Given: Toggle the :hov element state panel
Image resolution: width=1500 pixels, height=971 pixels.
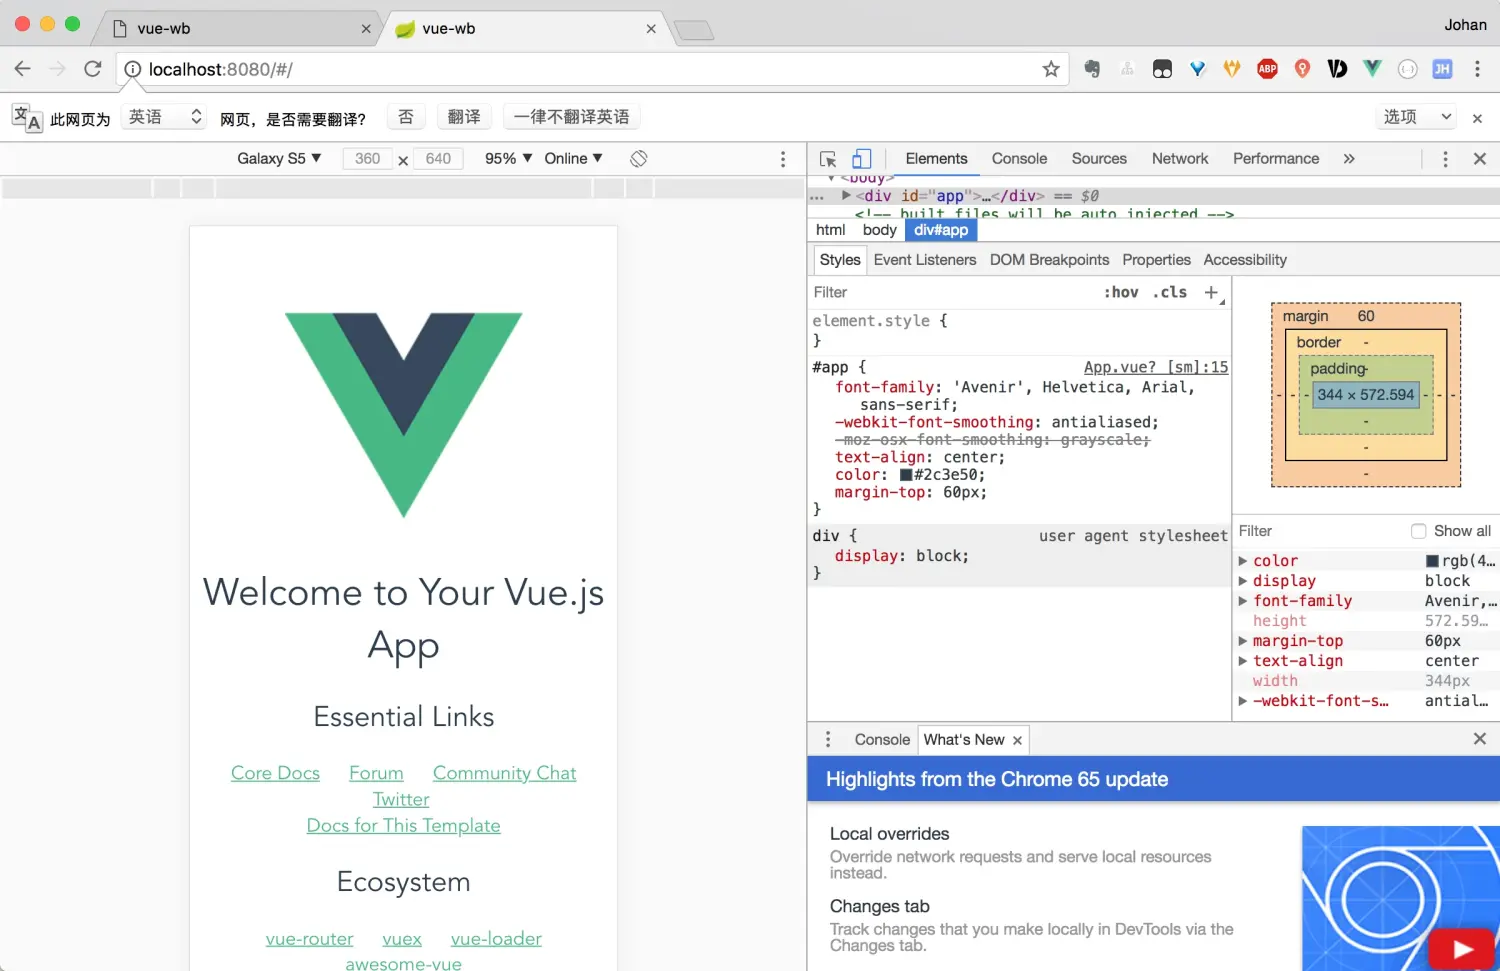Looking at the screenshot, I should pyautogui.click(x=1121, y=292).
